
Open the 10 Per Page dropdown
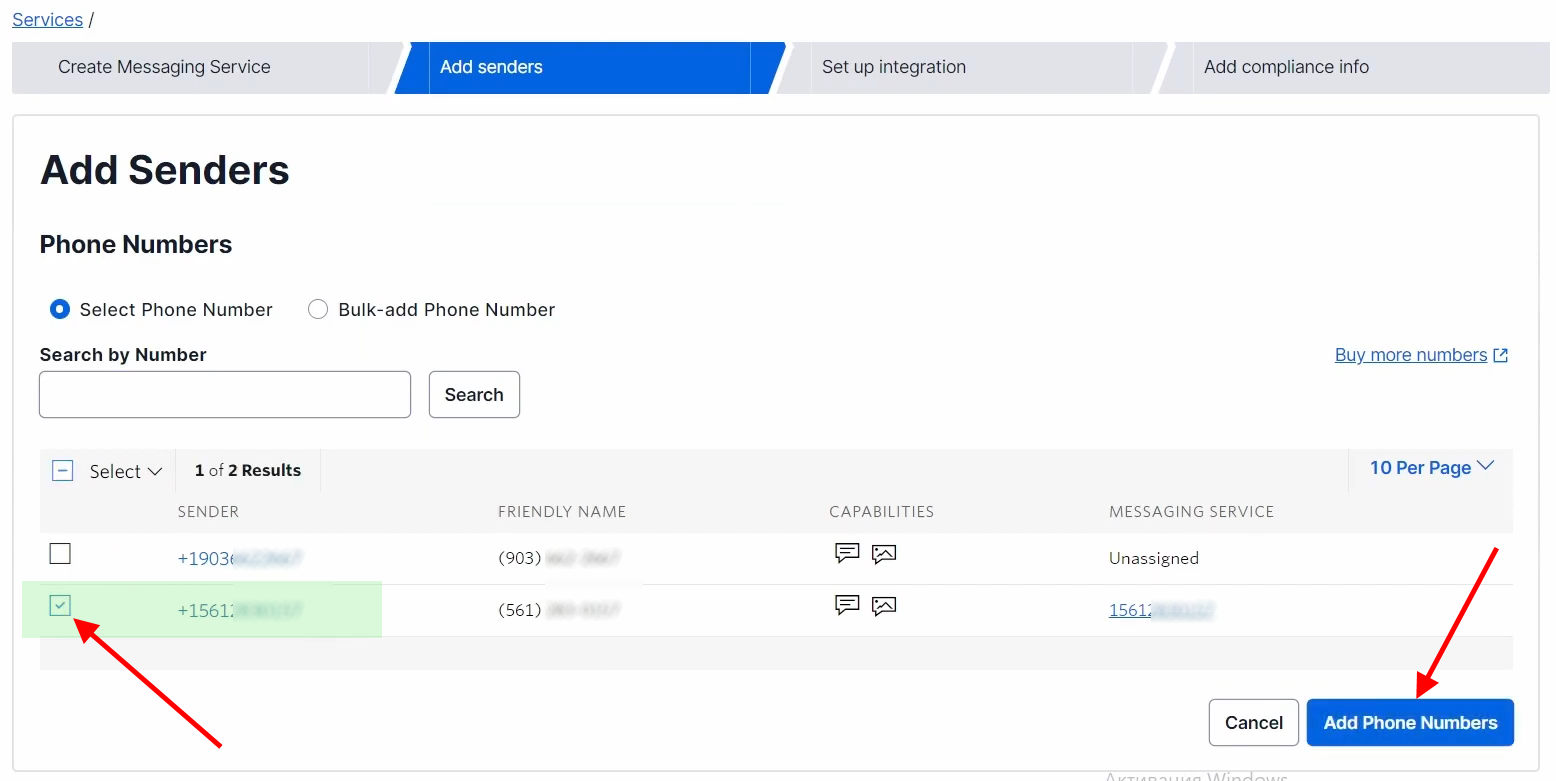pyautogui.click(x=1431, y=467)
